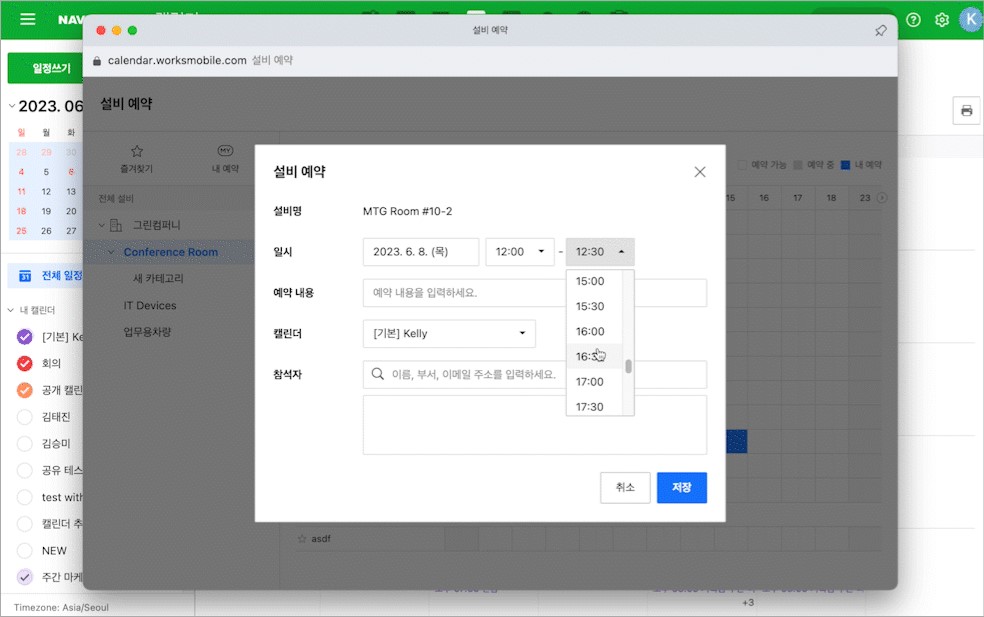Image resolution: width=984 pixels, height=617 pixels.
Task: Click the 예약 중 gray legend swatch
Action: (798, 165)
